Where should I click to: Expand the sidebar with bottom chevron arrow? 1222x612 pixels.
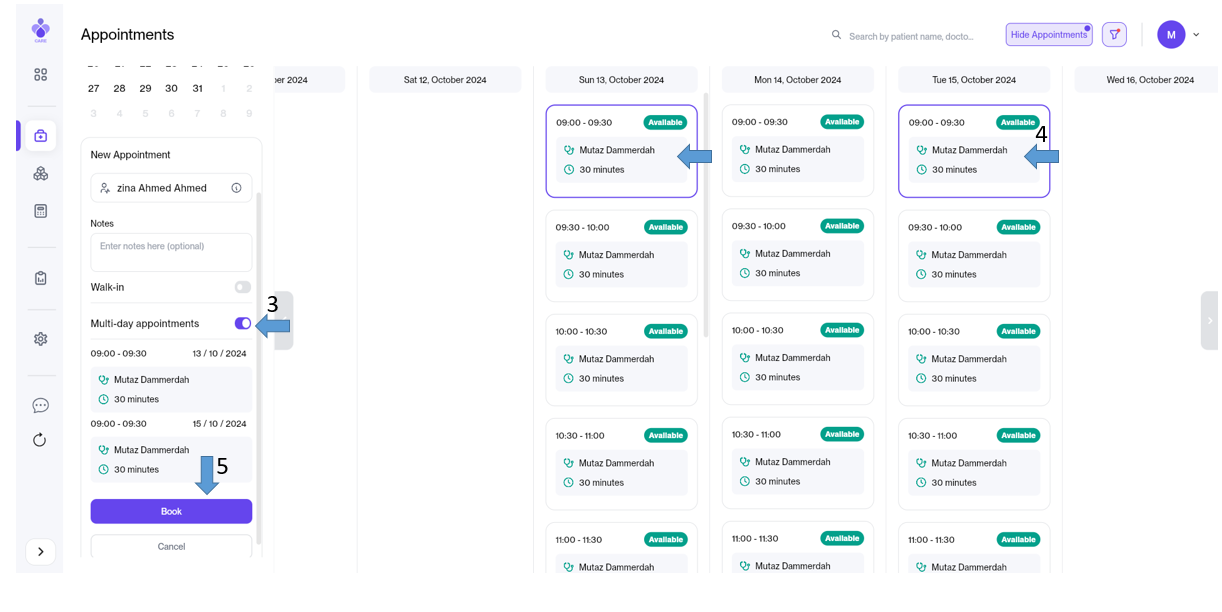40,552
